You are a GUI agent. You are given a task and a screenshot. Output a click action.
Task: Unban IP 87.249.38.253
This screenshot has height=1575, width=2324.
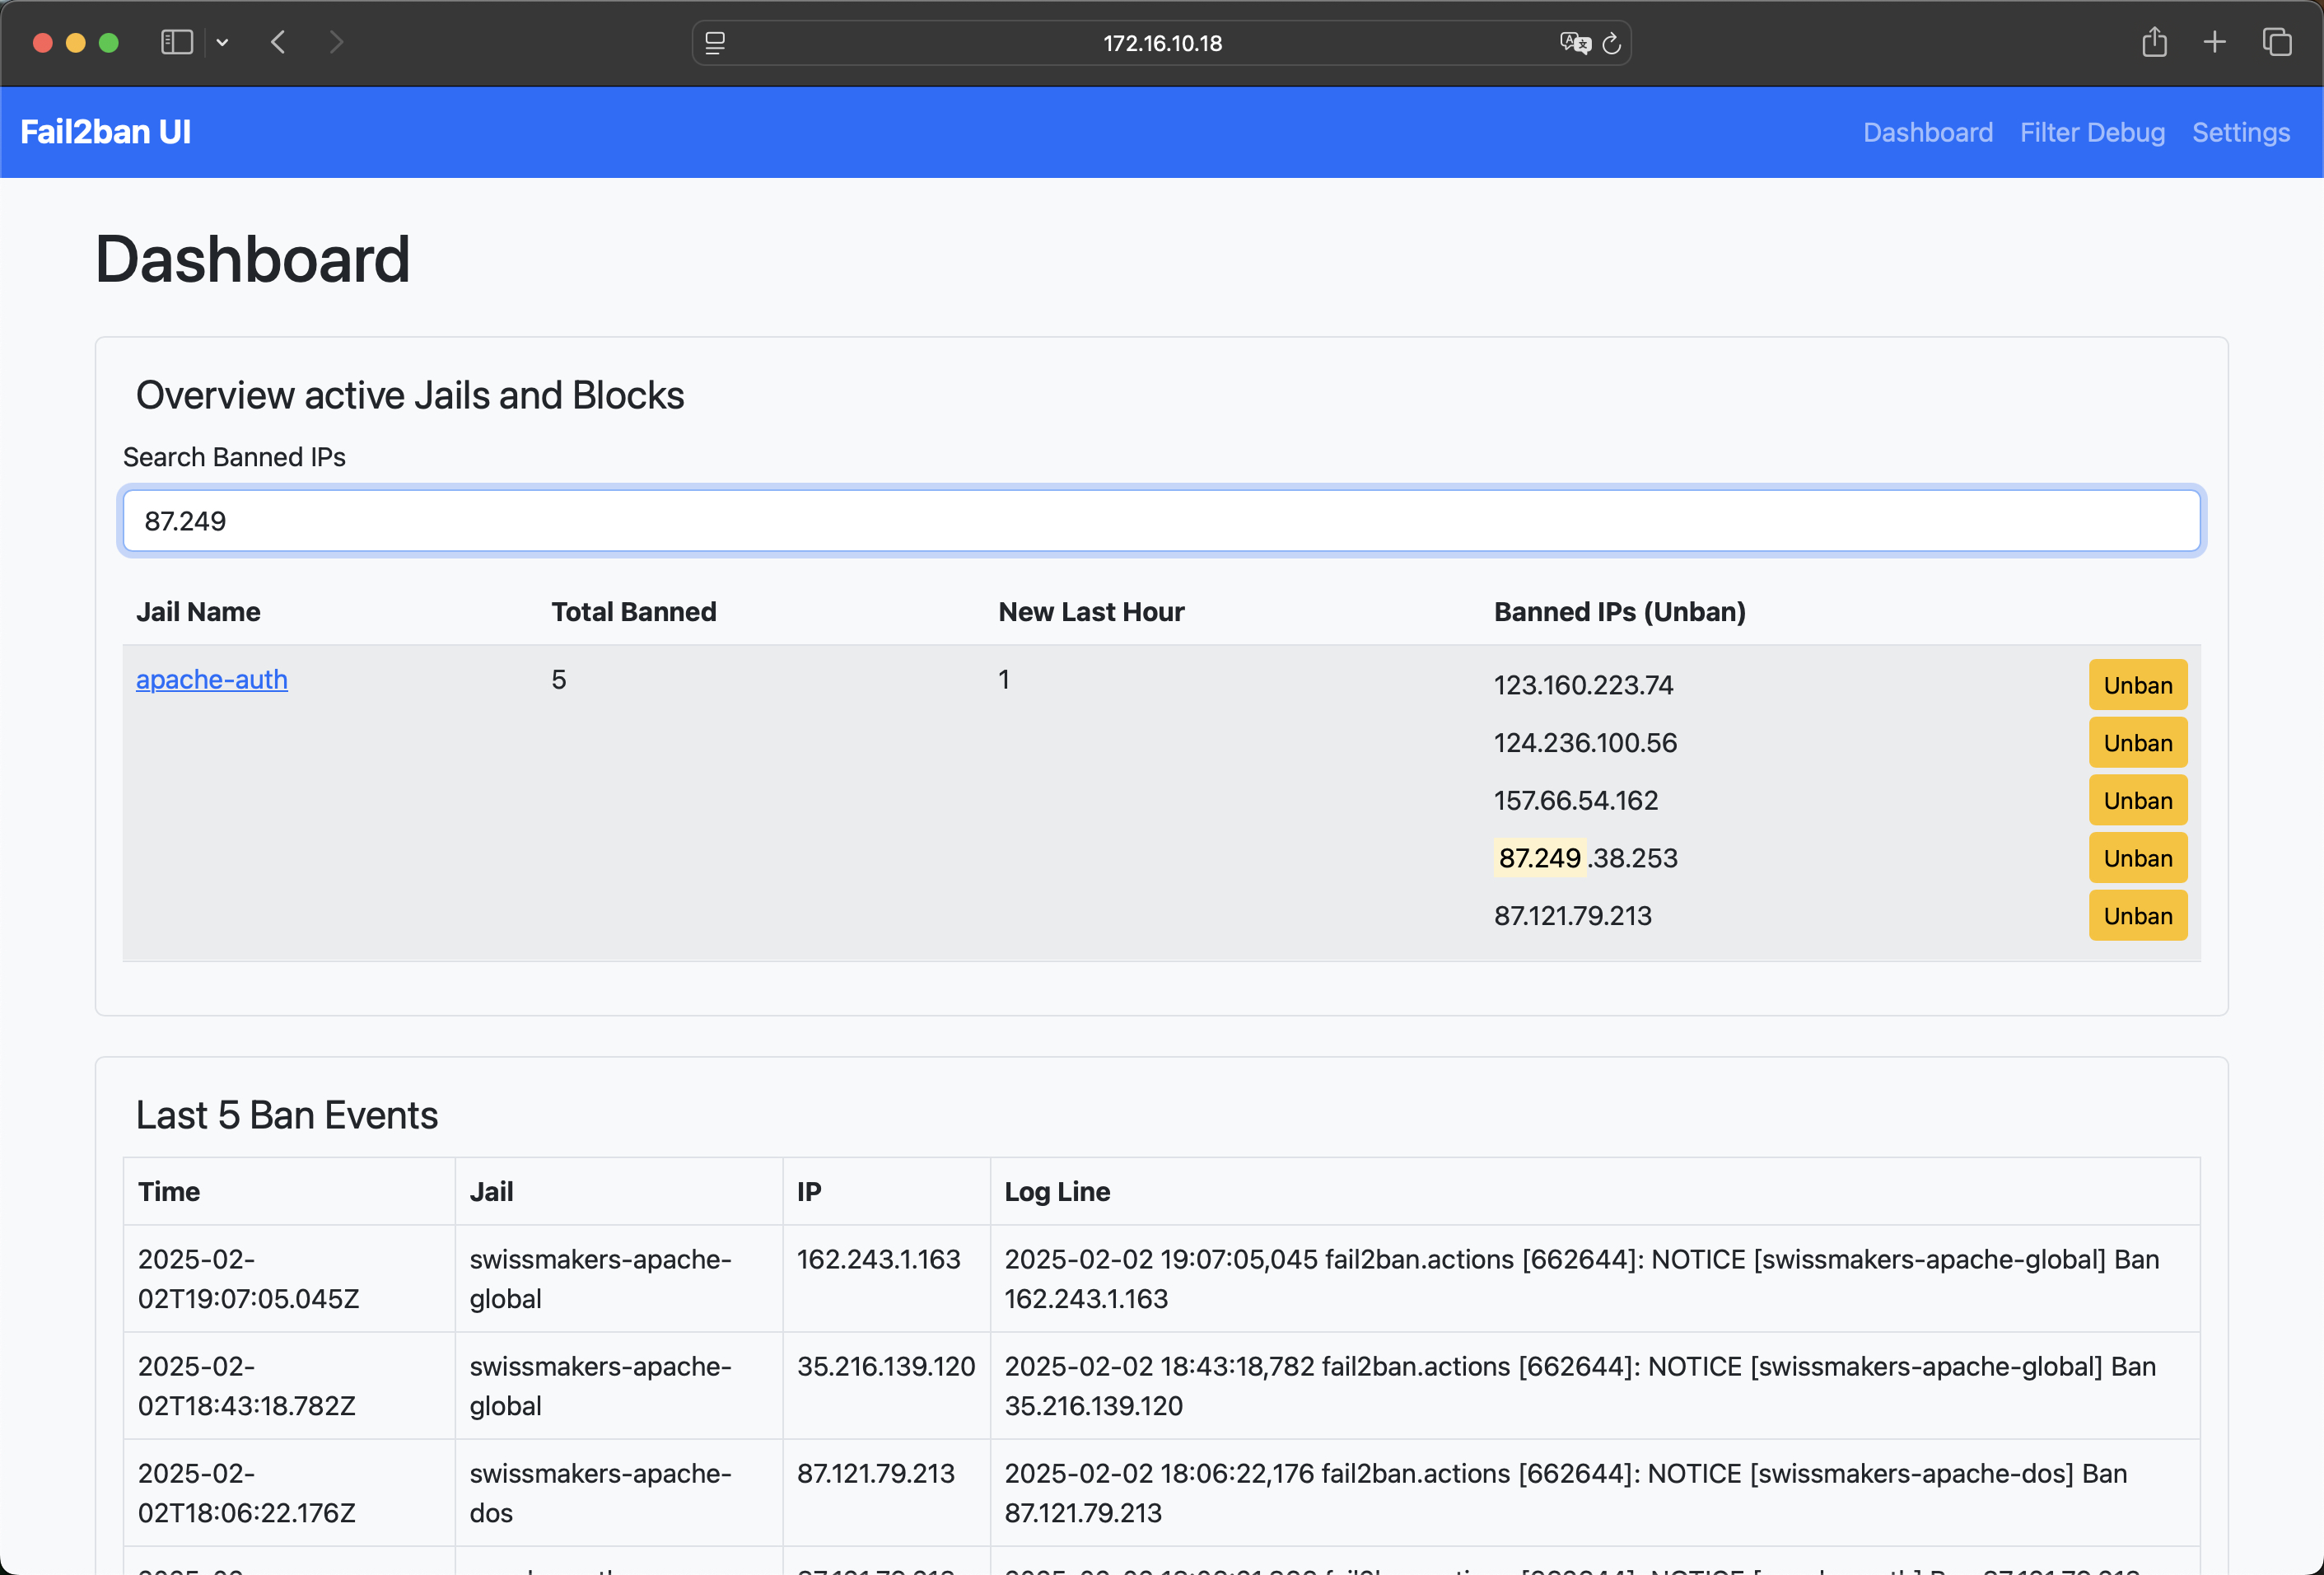pyautogui.click(x=2137, y=858)
